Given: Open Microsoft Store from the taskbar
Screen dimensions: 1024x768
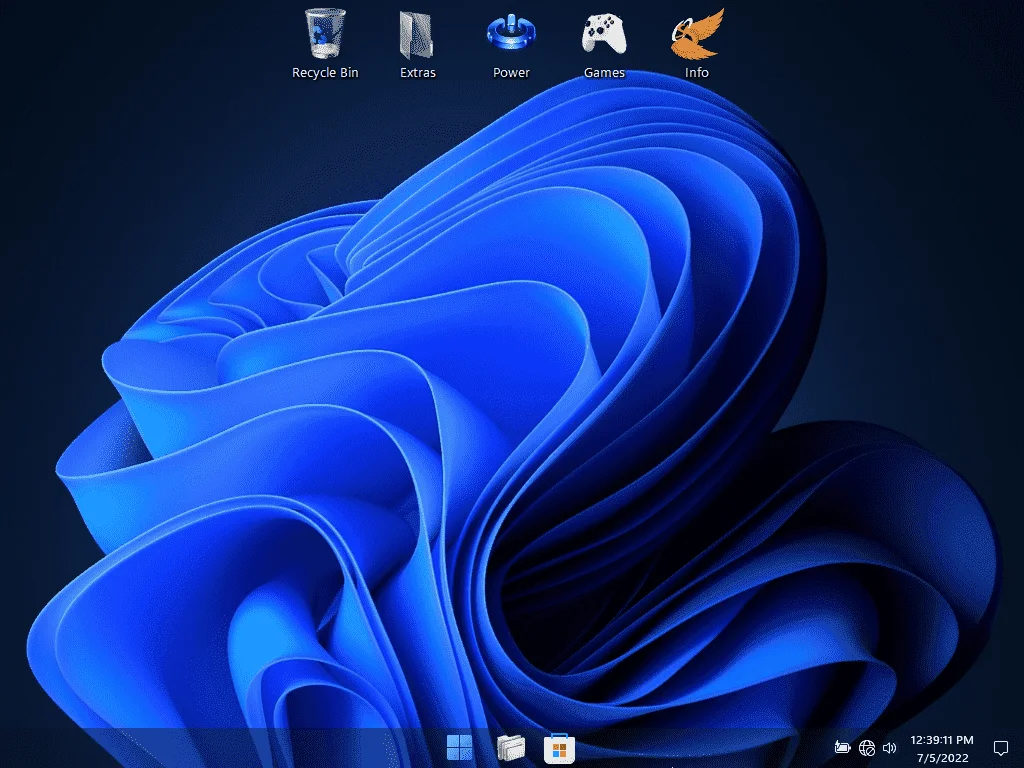Looking at the screenshot, I should pyautogui.click(x=559, y=748).
